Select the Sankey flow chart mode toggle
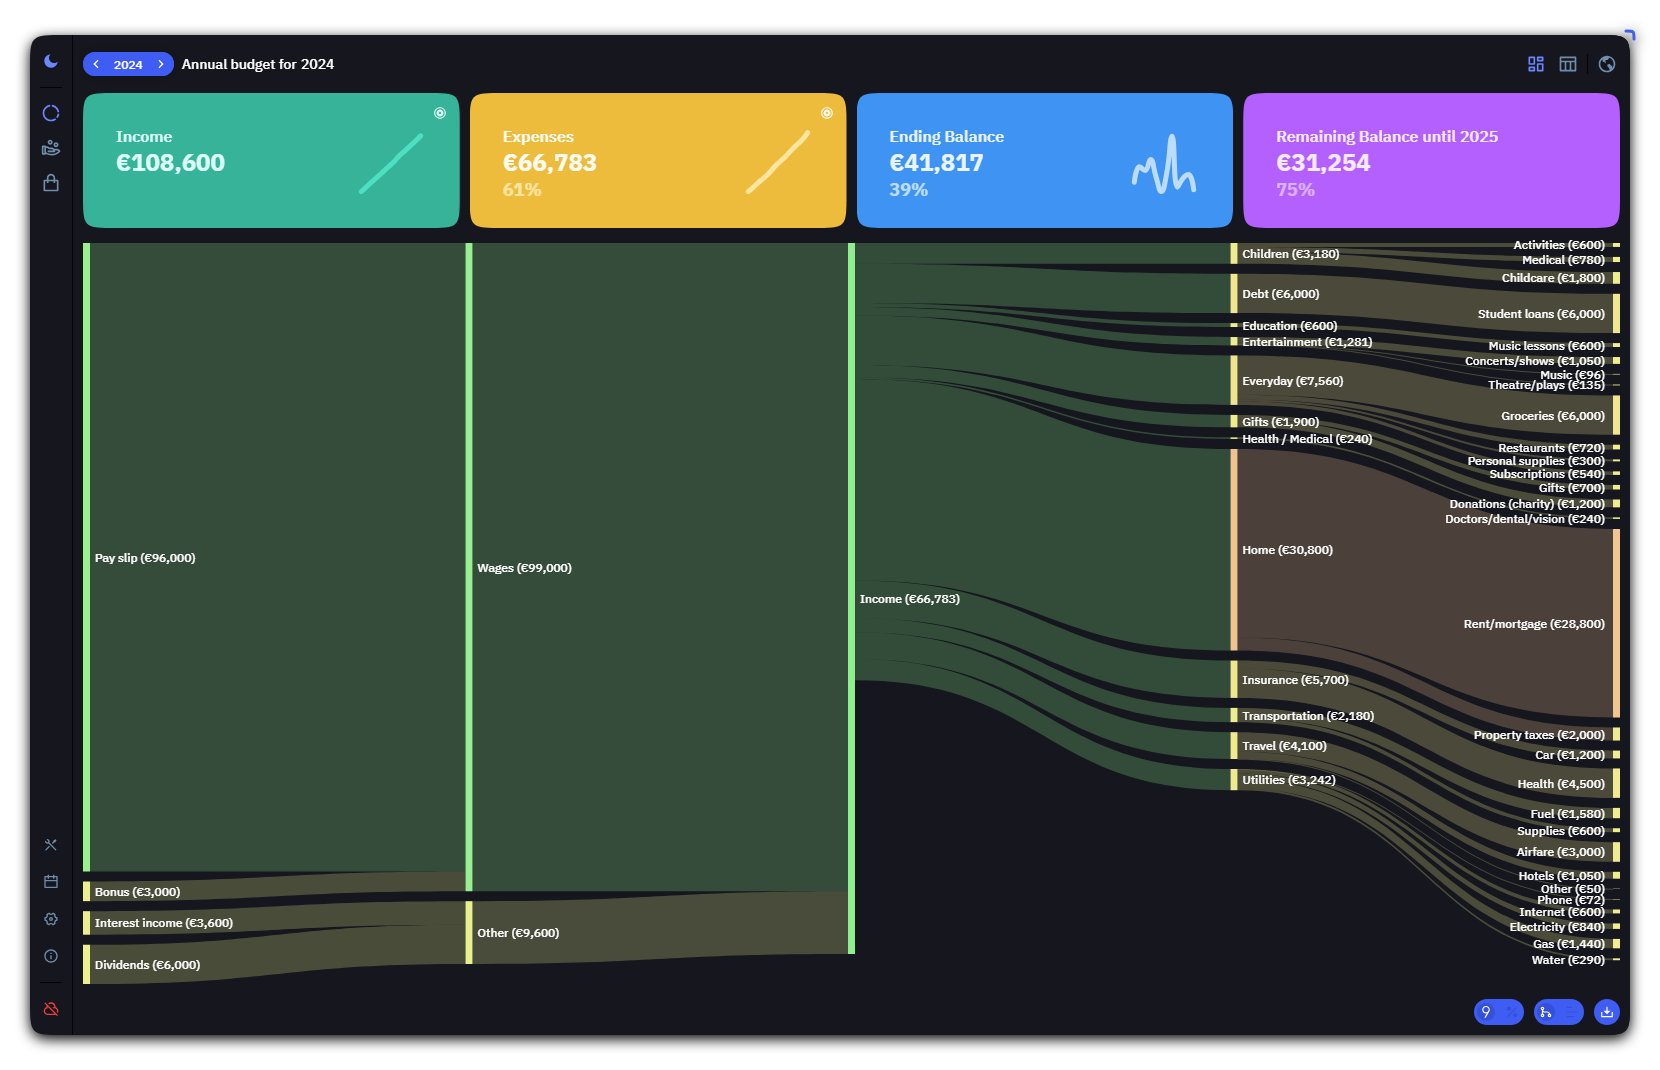This screenshot has height=1070, width=1660. click(x=1546, y=1012)
